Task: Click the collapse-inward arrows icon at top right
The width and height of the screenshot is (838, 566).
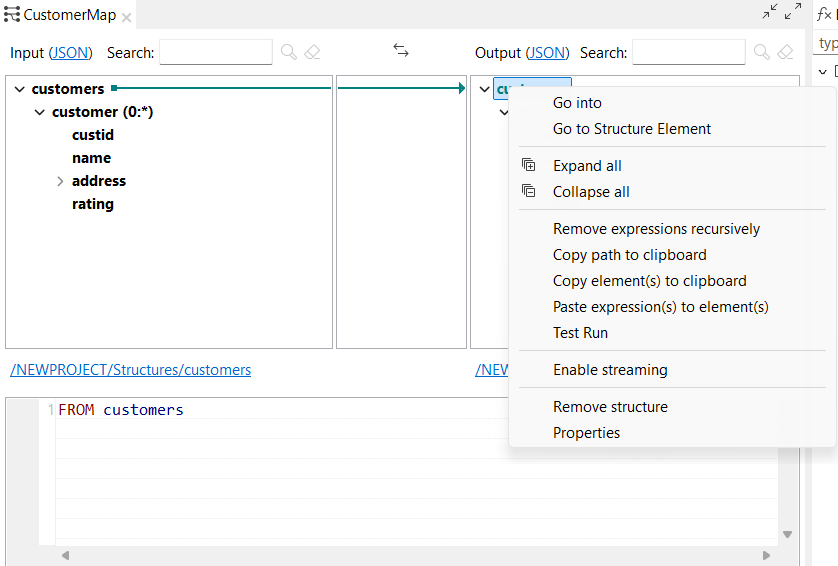Action: pyautogui.click(x=770, y=12)
